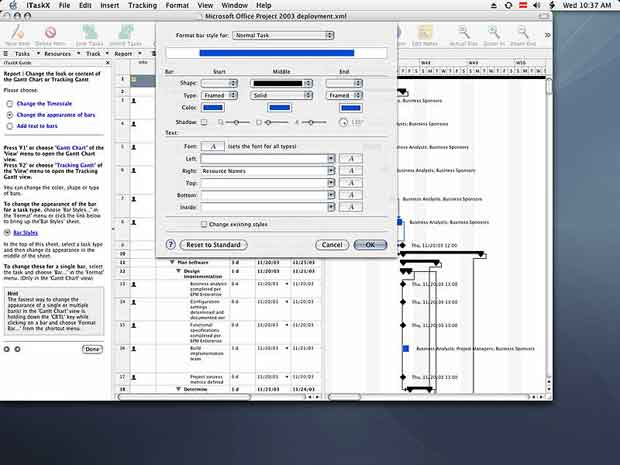Viewport: 620px width, 465px height.
Task: Collapse the Plan Software task group
Action: tap(172, 262)
